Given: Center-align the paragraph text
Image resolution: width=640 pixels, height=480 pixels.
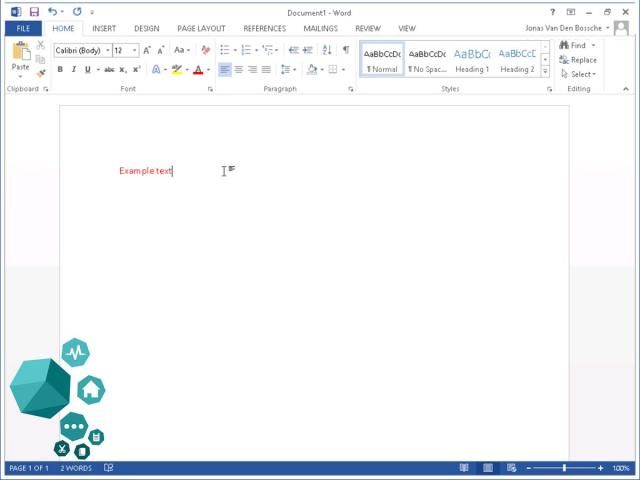Looking at the screenshot, I should [238, 70].
